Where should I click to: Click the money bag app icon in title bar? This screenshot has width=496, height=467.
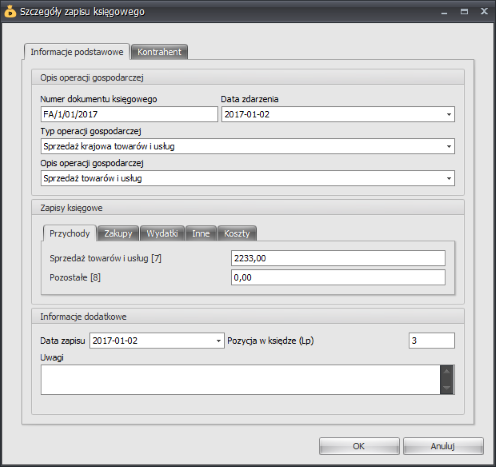point(10,11)
